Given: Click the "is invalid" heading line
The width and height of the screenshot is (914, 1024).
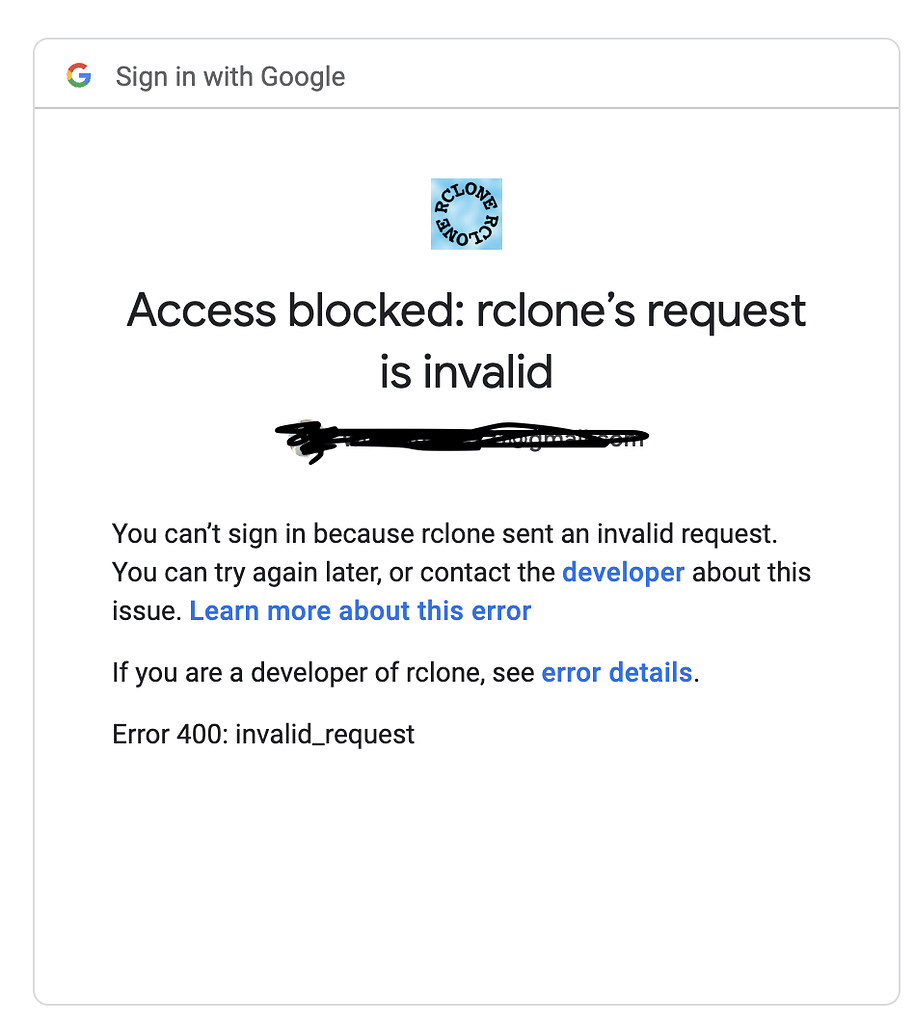Looking at the screenshot, I should click(466, 372).
